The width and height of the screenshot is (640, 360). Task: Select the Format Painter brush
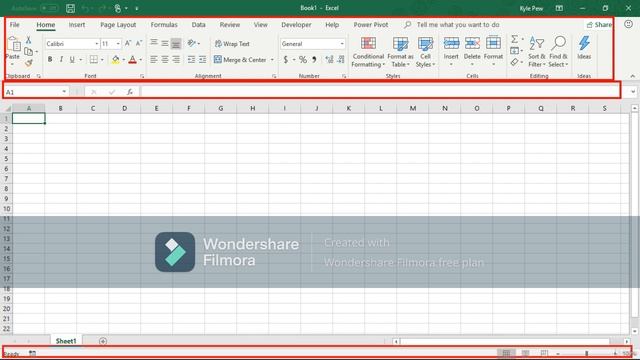tap(29, 63)
